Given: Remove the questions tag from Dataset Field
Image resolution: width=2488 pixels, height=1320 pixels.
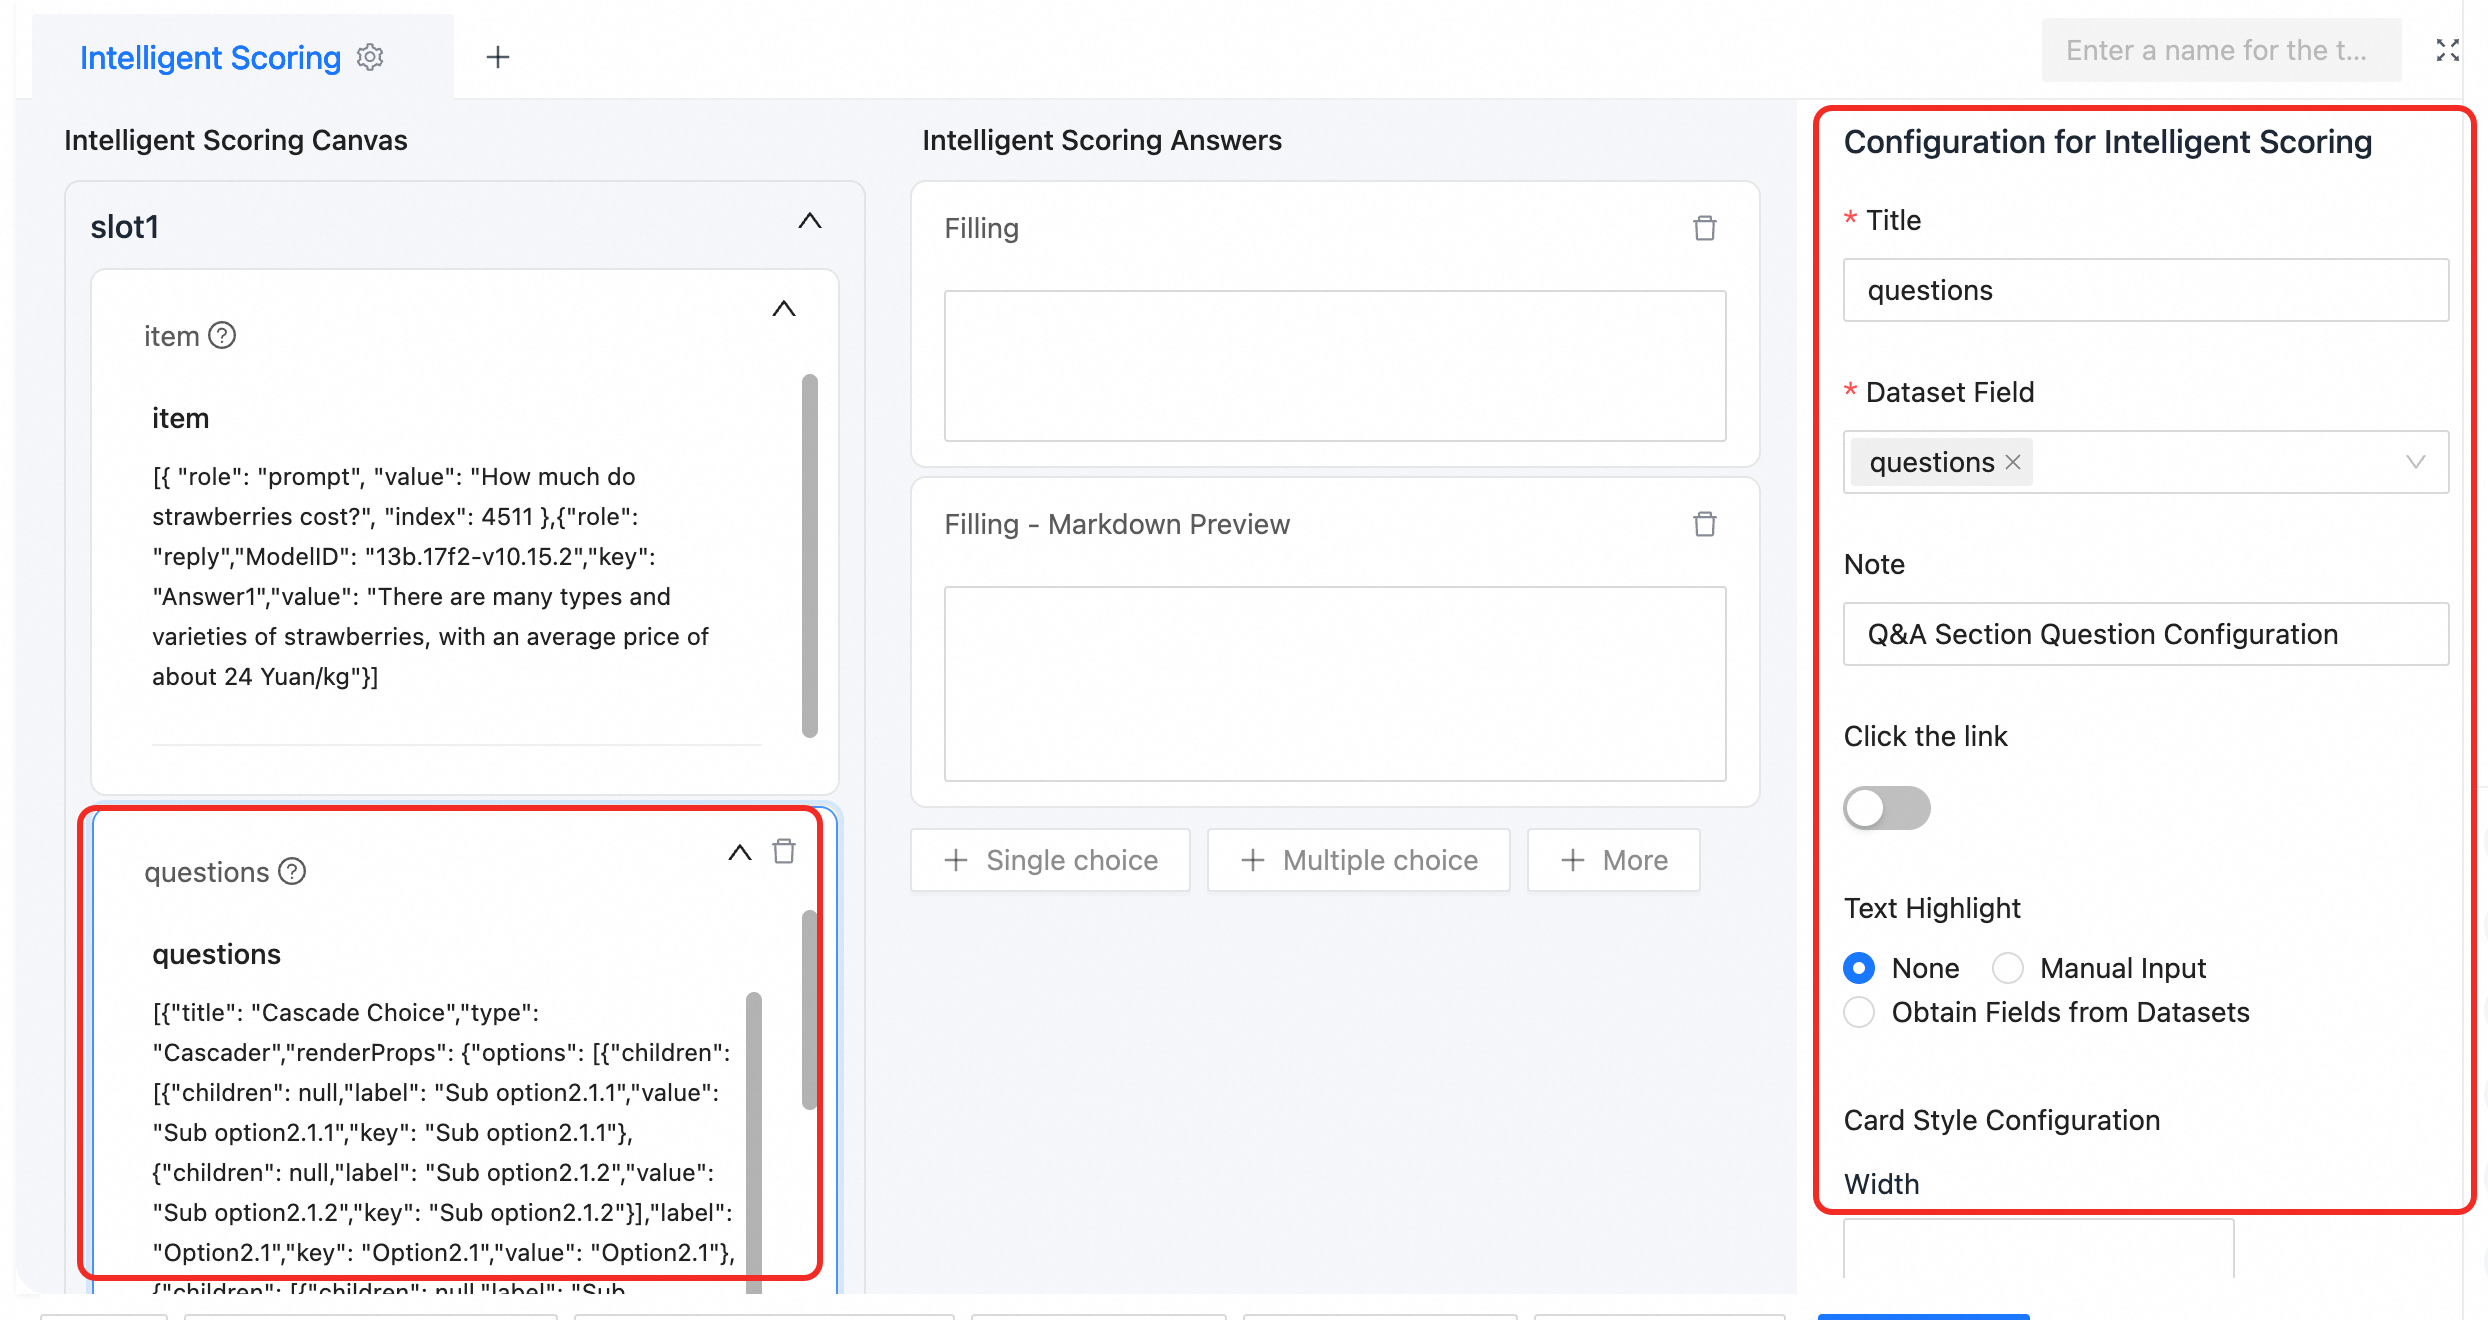Looking at the screenshot, I should [2013, 462].
